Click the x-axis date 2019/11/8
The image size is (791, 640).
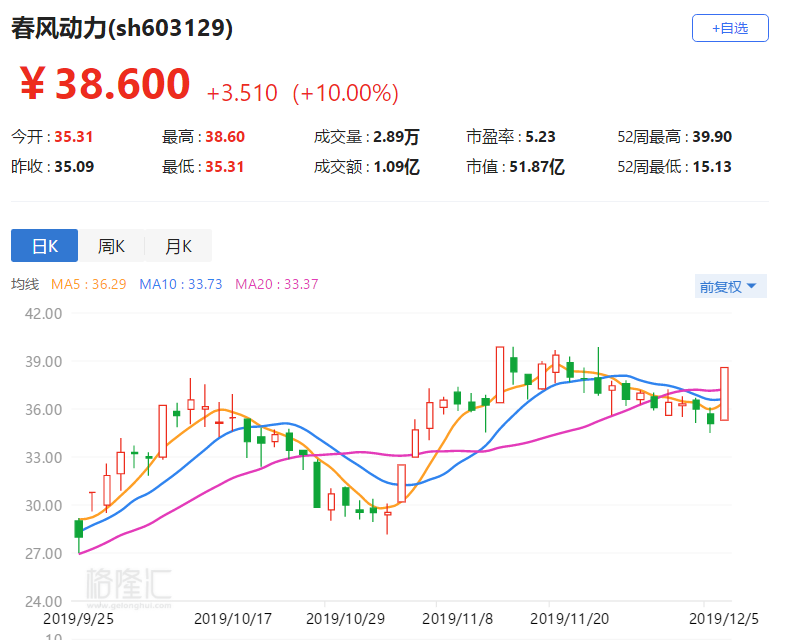point(458,619)
